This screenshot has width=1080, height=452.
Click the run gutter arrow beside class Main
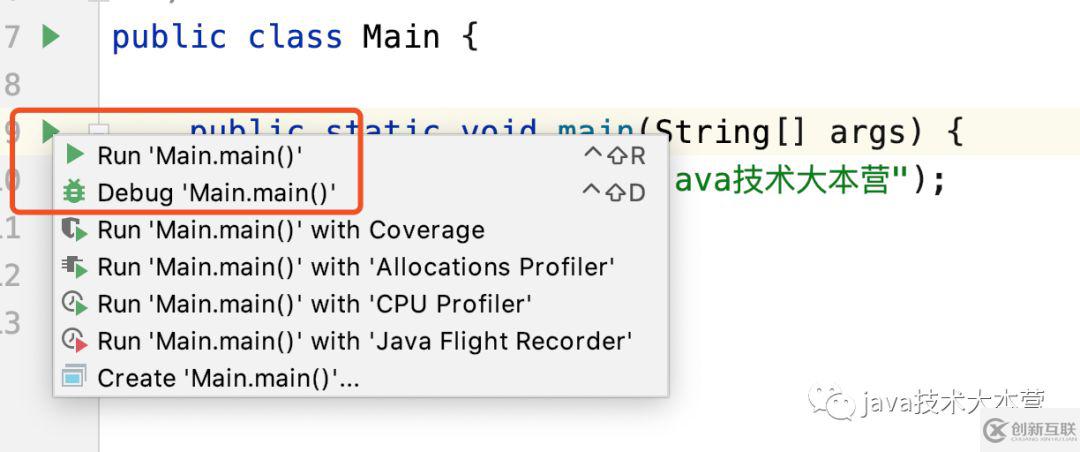tap(50, 36)
